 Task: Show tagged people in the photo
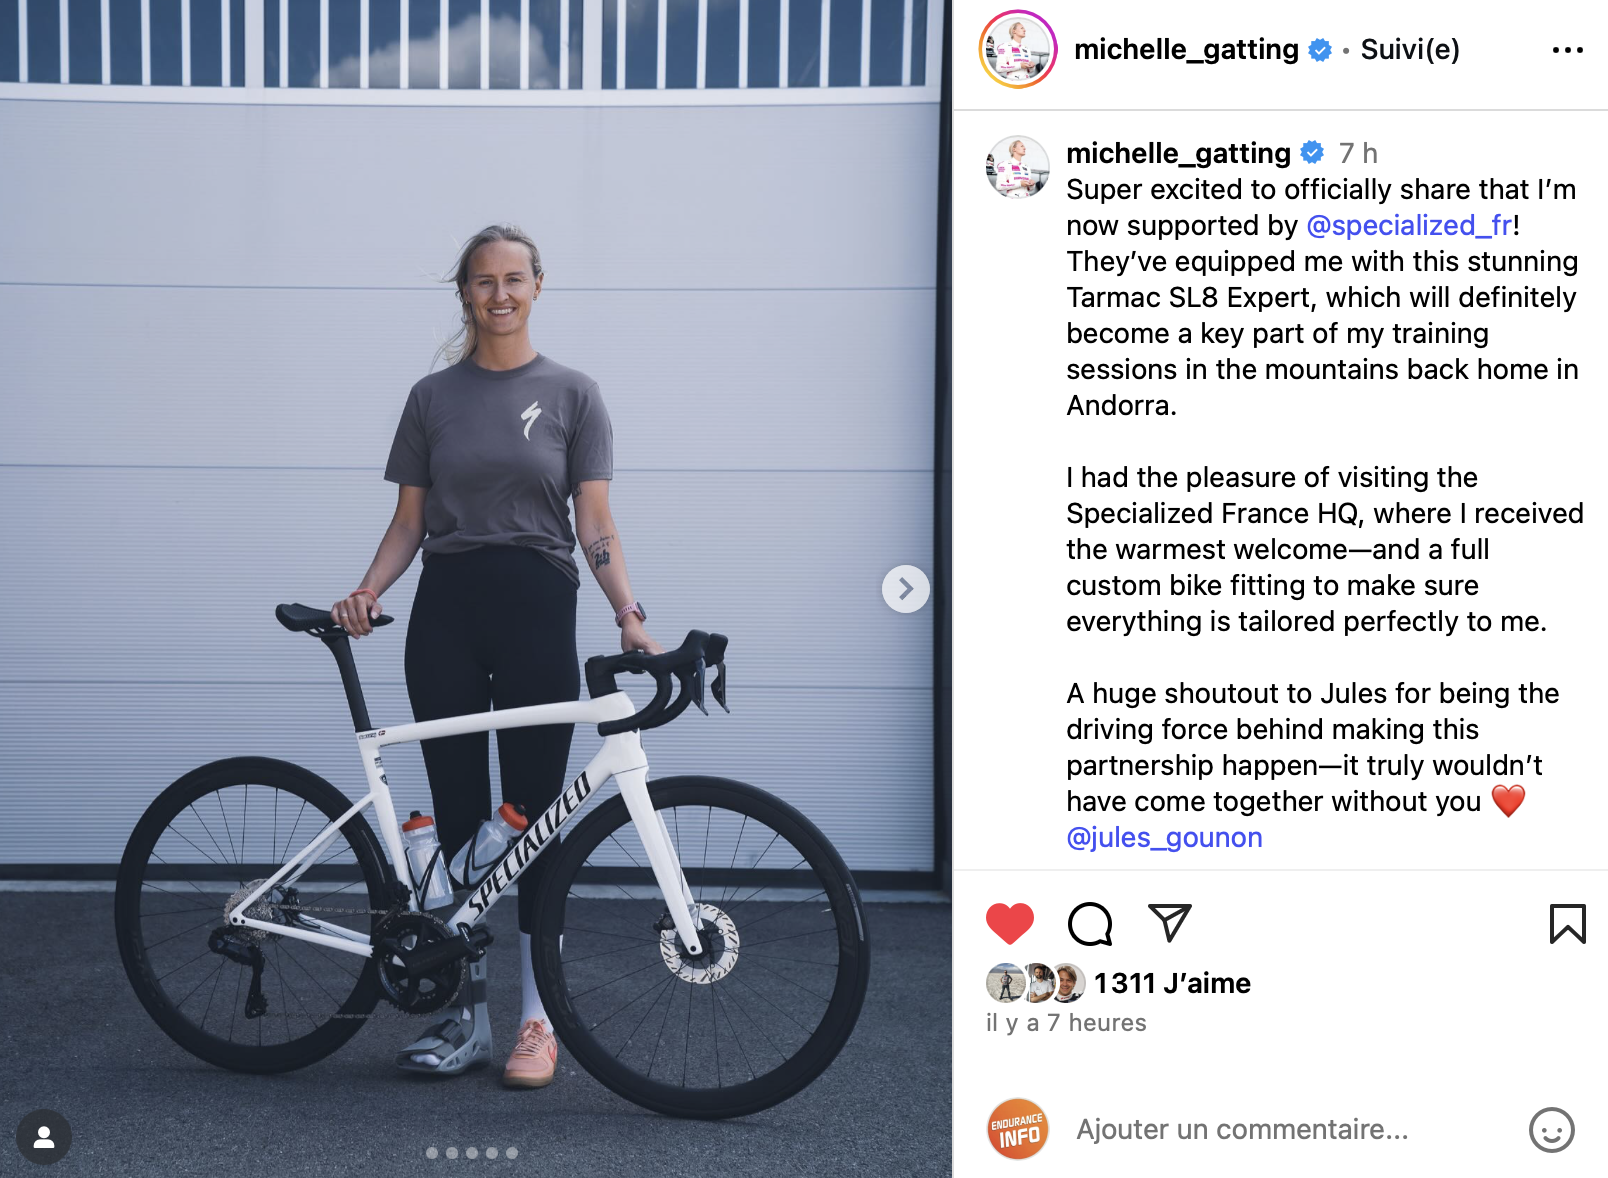(x=44, y=1137)
